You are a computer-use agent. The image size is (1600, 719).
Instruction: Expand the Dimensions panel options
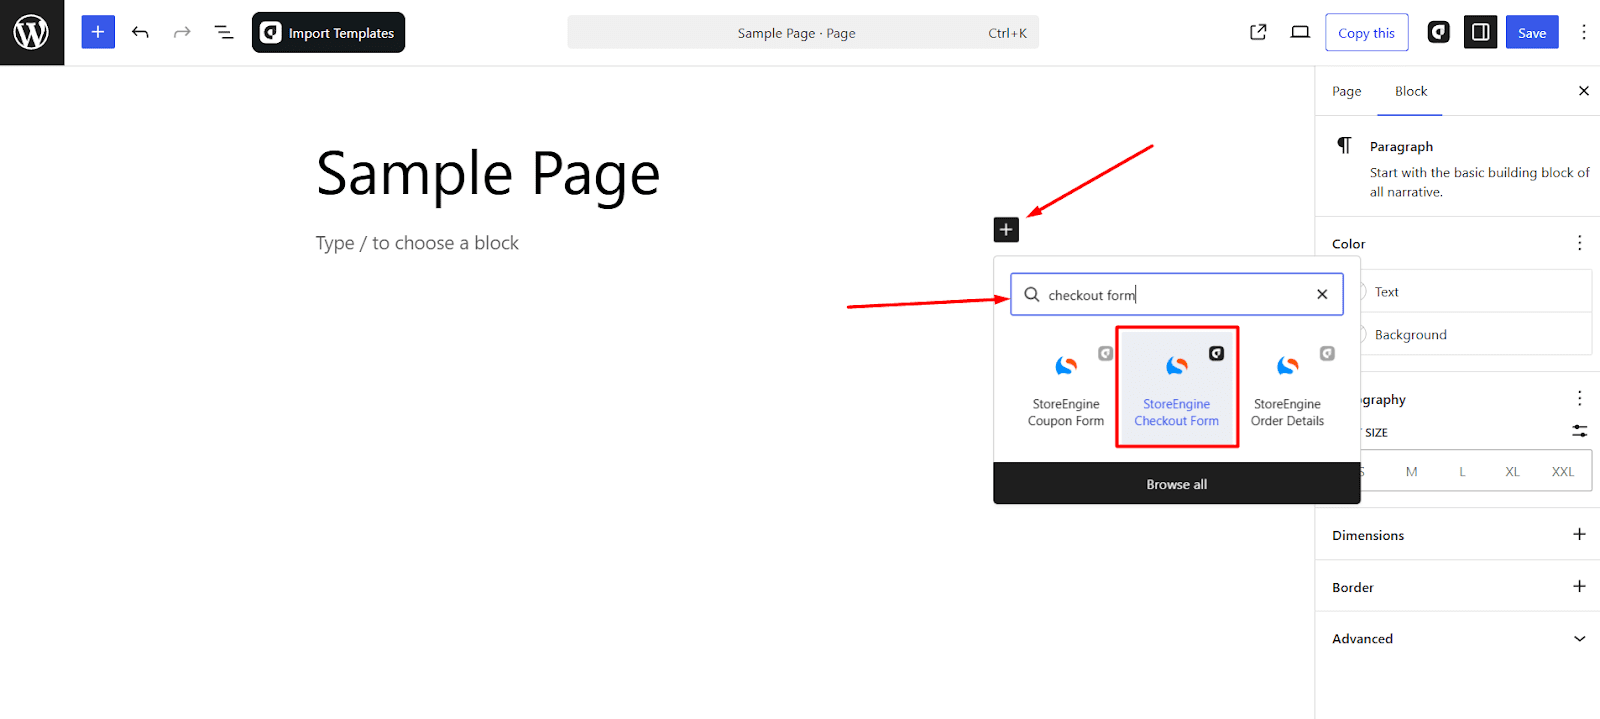pyautogui.click(x=1579, y=534)
